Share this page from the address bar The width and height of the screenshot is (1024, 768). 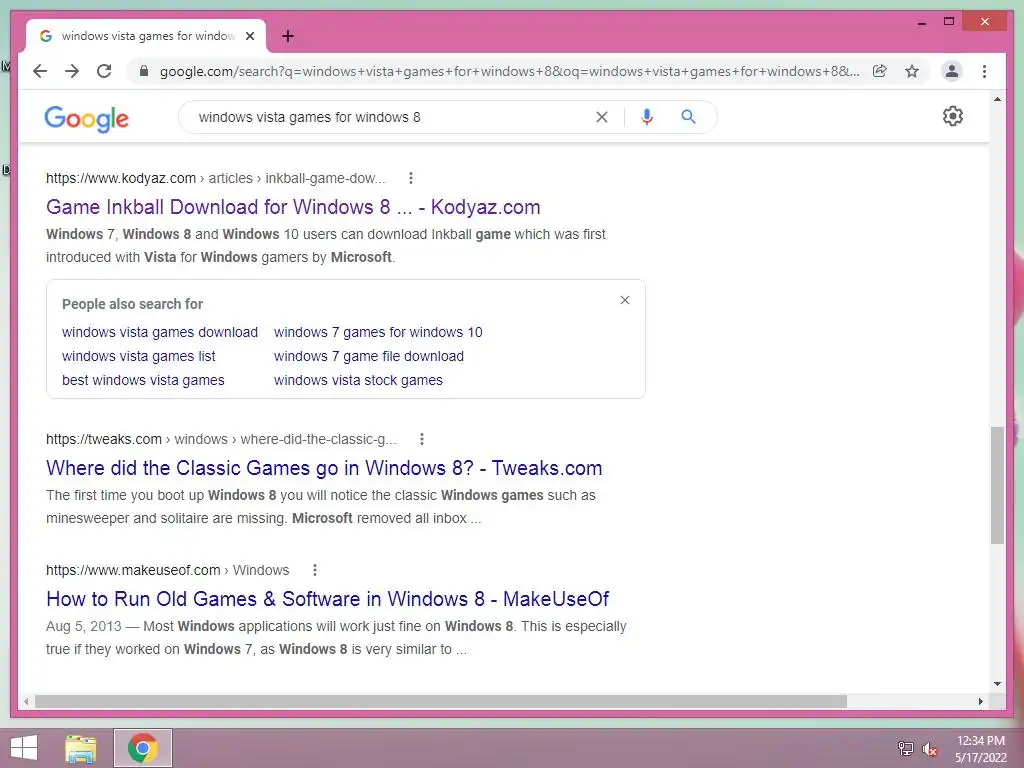click(x=880, y=71)
